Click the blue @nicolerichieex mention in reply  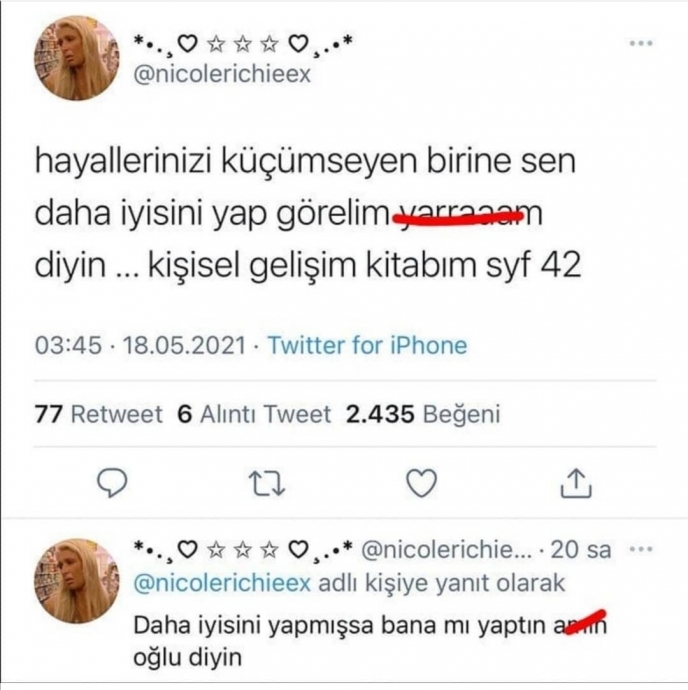click(222, 584)
